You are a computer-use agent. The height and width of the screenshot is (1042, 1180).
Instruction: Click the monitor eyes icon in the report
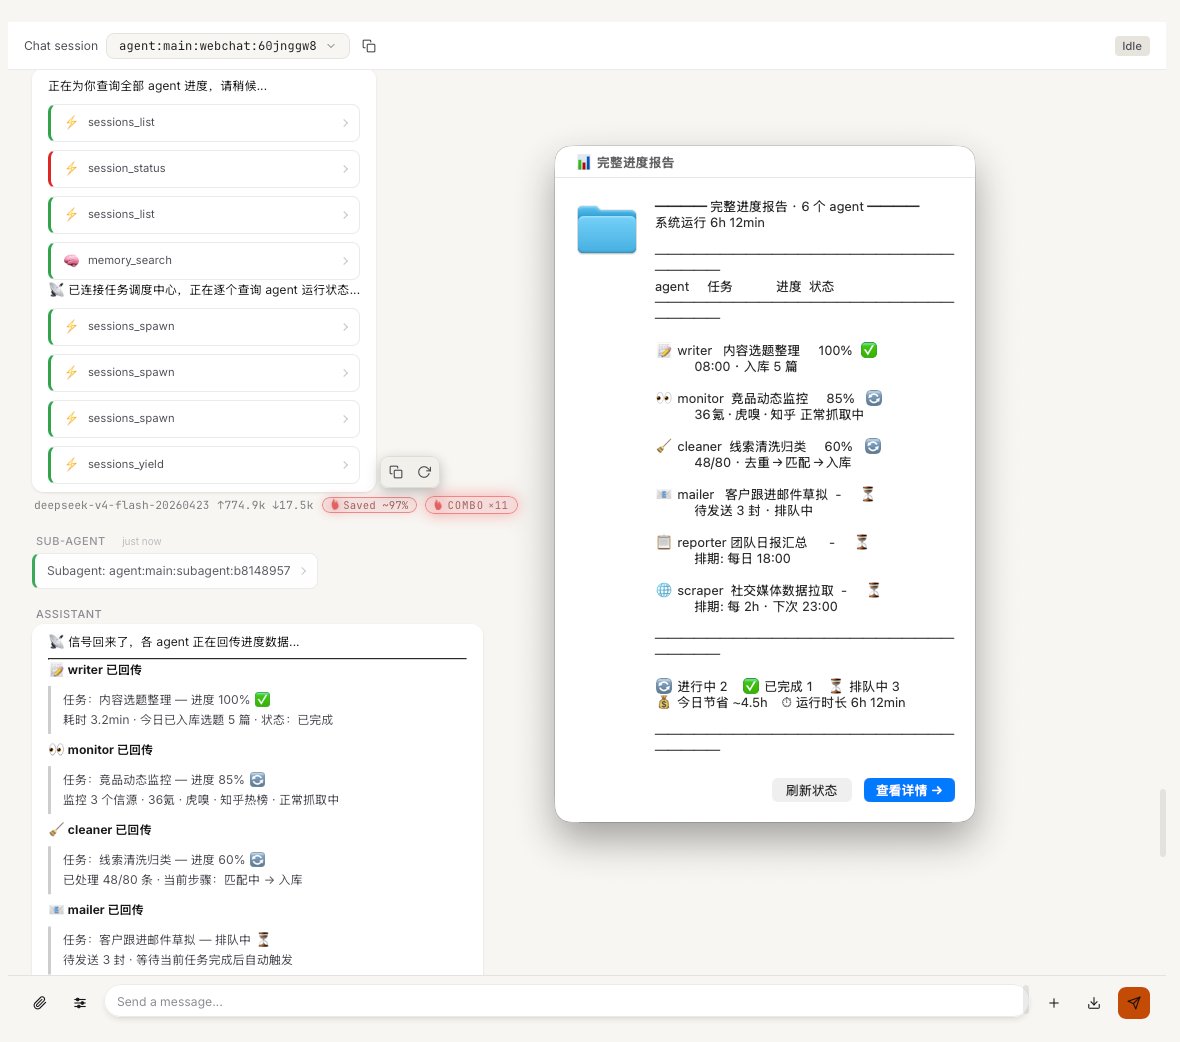click(664, 398)
